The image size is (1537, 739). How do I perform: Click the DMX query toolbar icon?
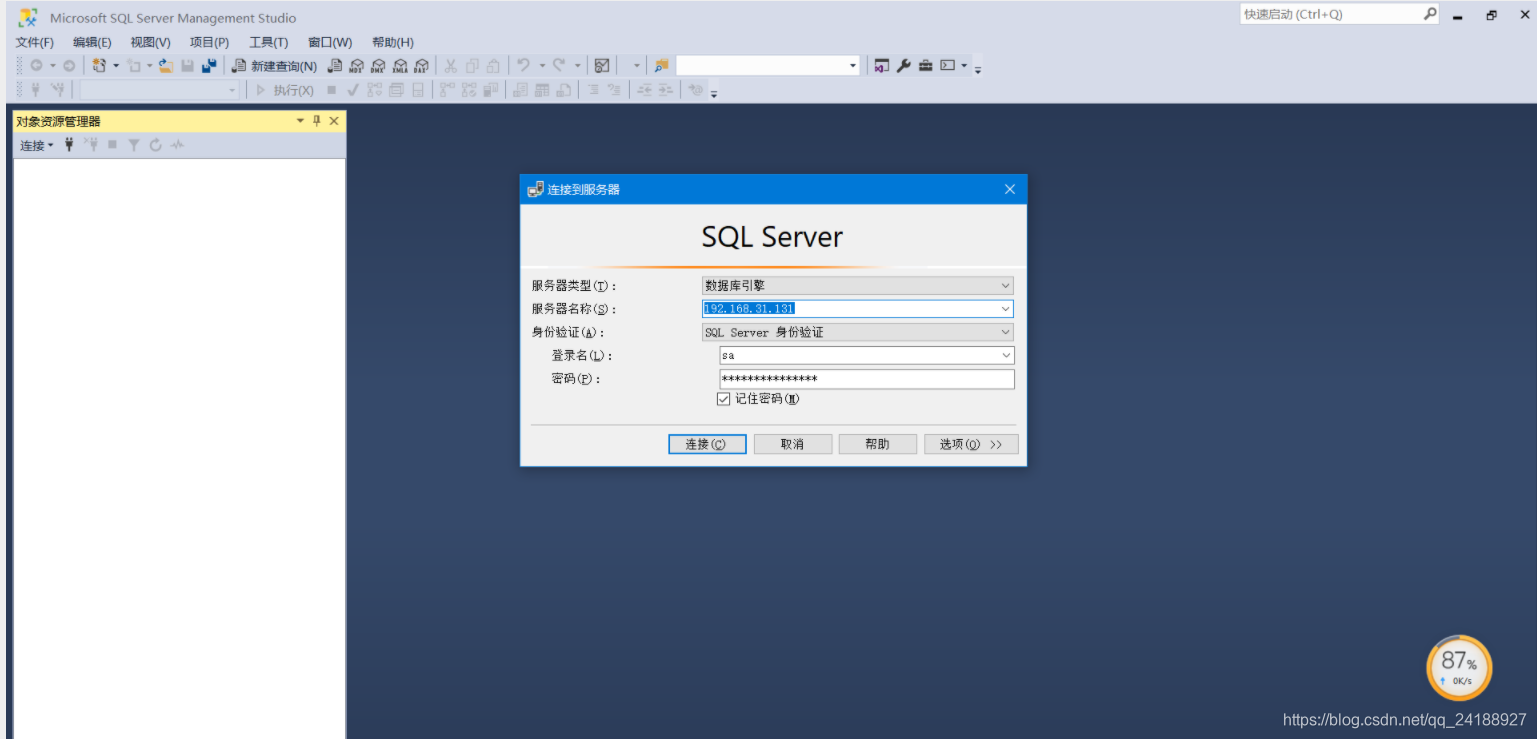point(378,66)
